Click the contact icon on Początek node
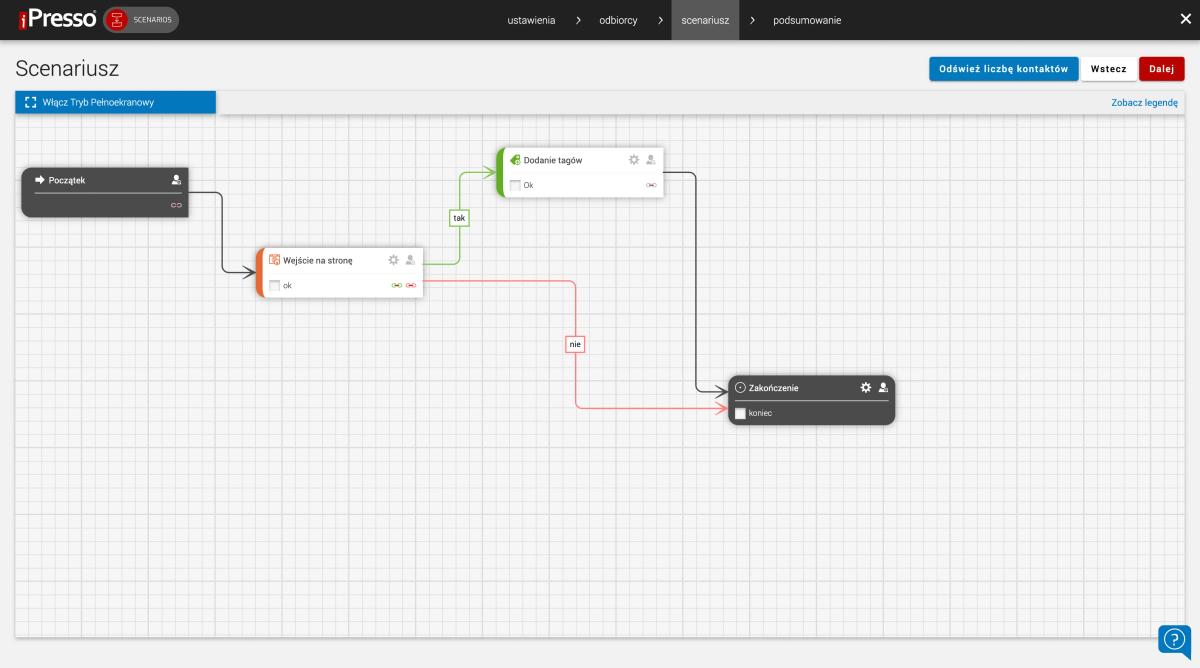The height and width of the screenshot is (668, 1200). [177, 180]
